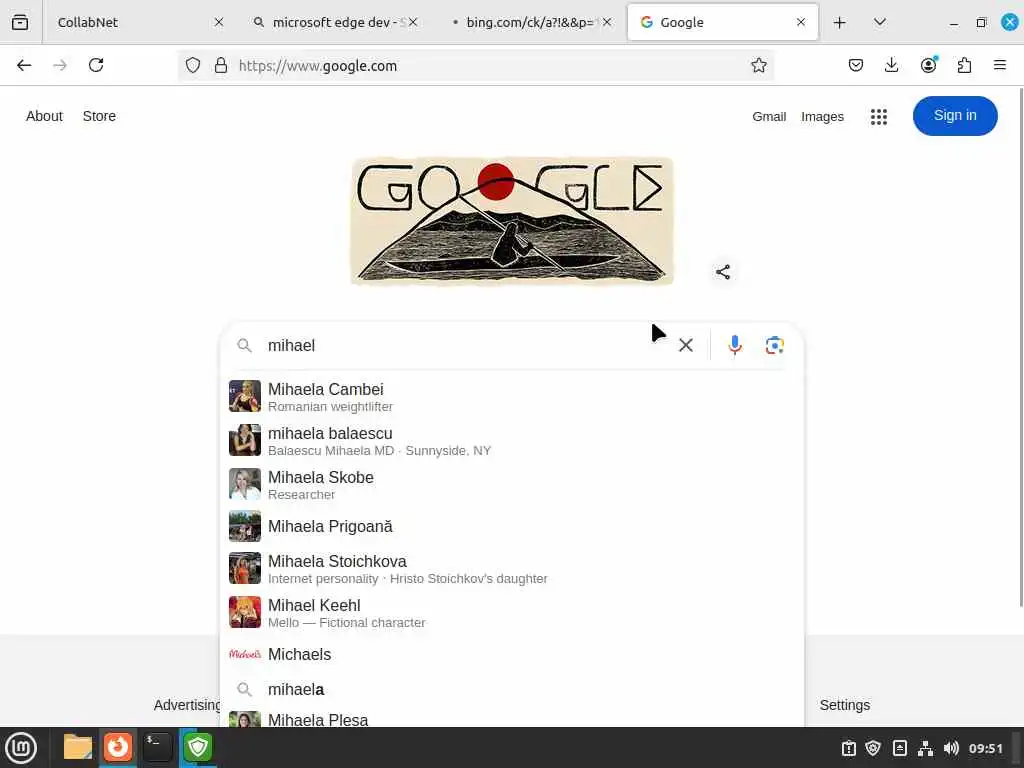
Task: Select the Michaels suggestion
Action: [512, 654]
